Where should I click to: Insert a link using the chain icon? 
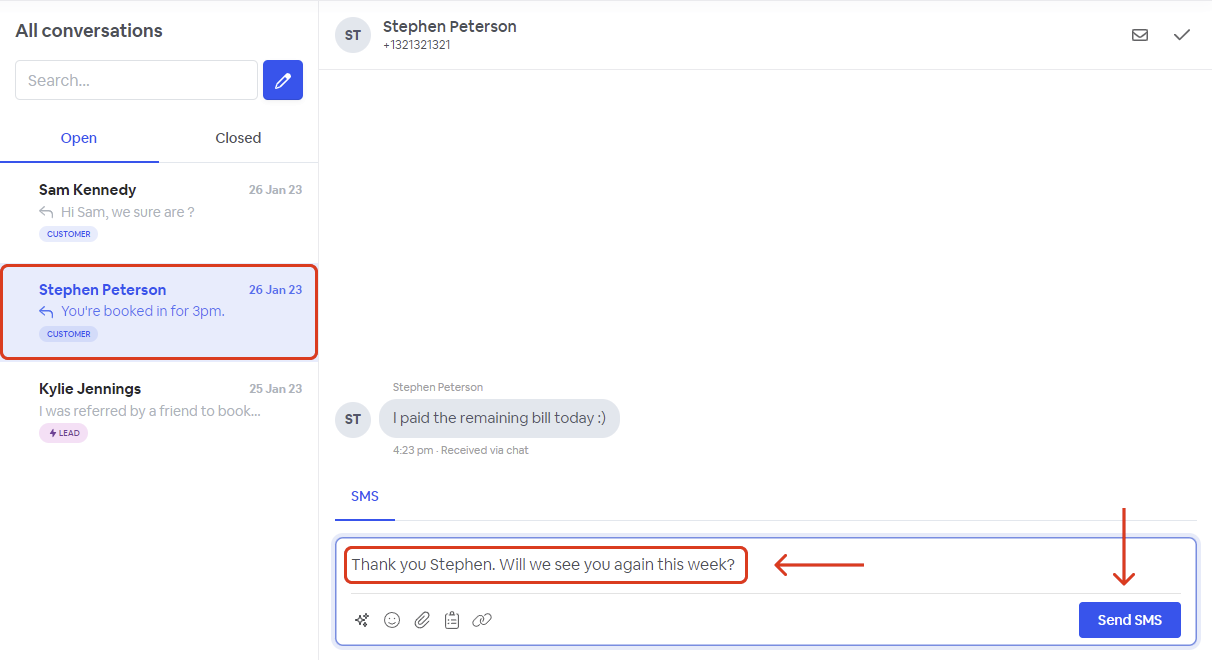click(x=482, y=620)
